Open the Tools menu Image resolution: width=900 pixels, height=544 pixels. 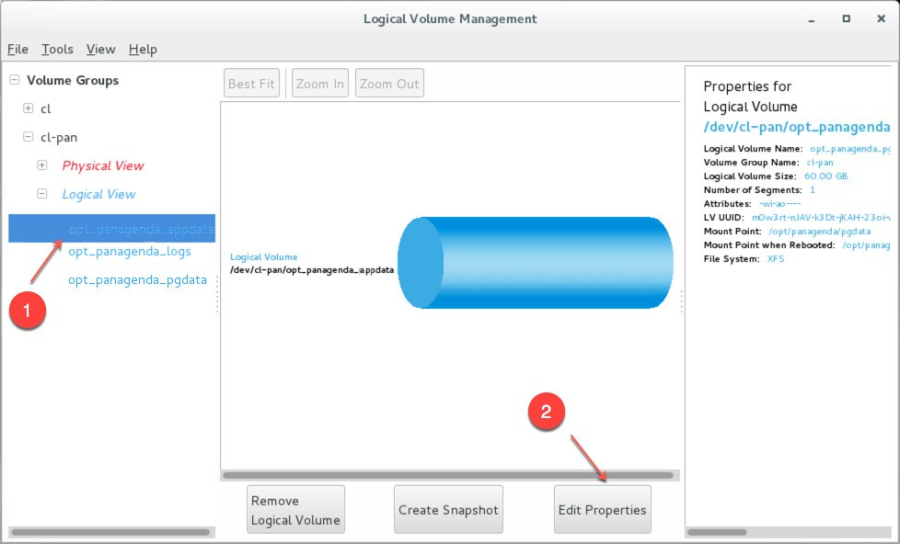[x=57, y=49]
